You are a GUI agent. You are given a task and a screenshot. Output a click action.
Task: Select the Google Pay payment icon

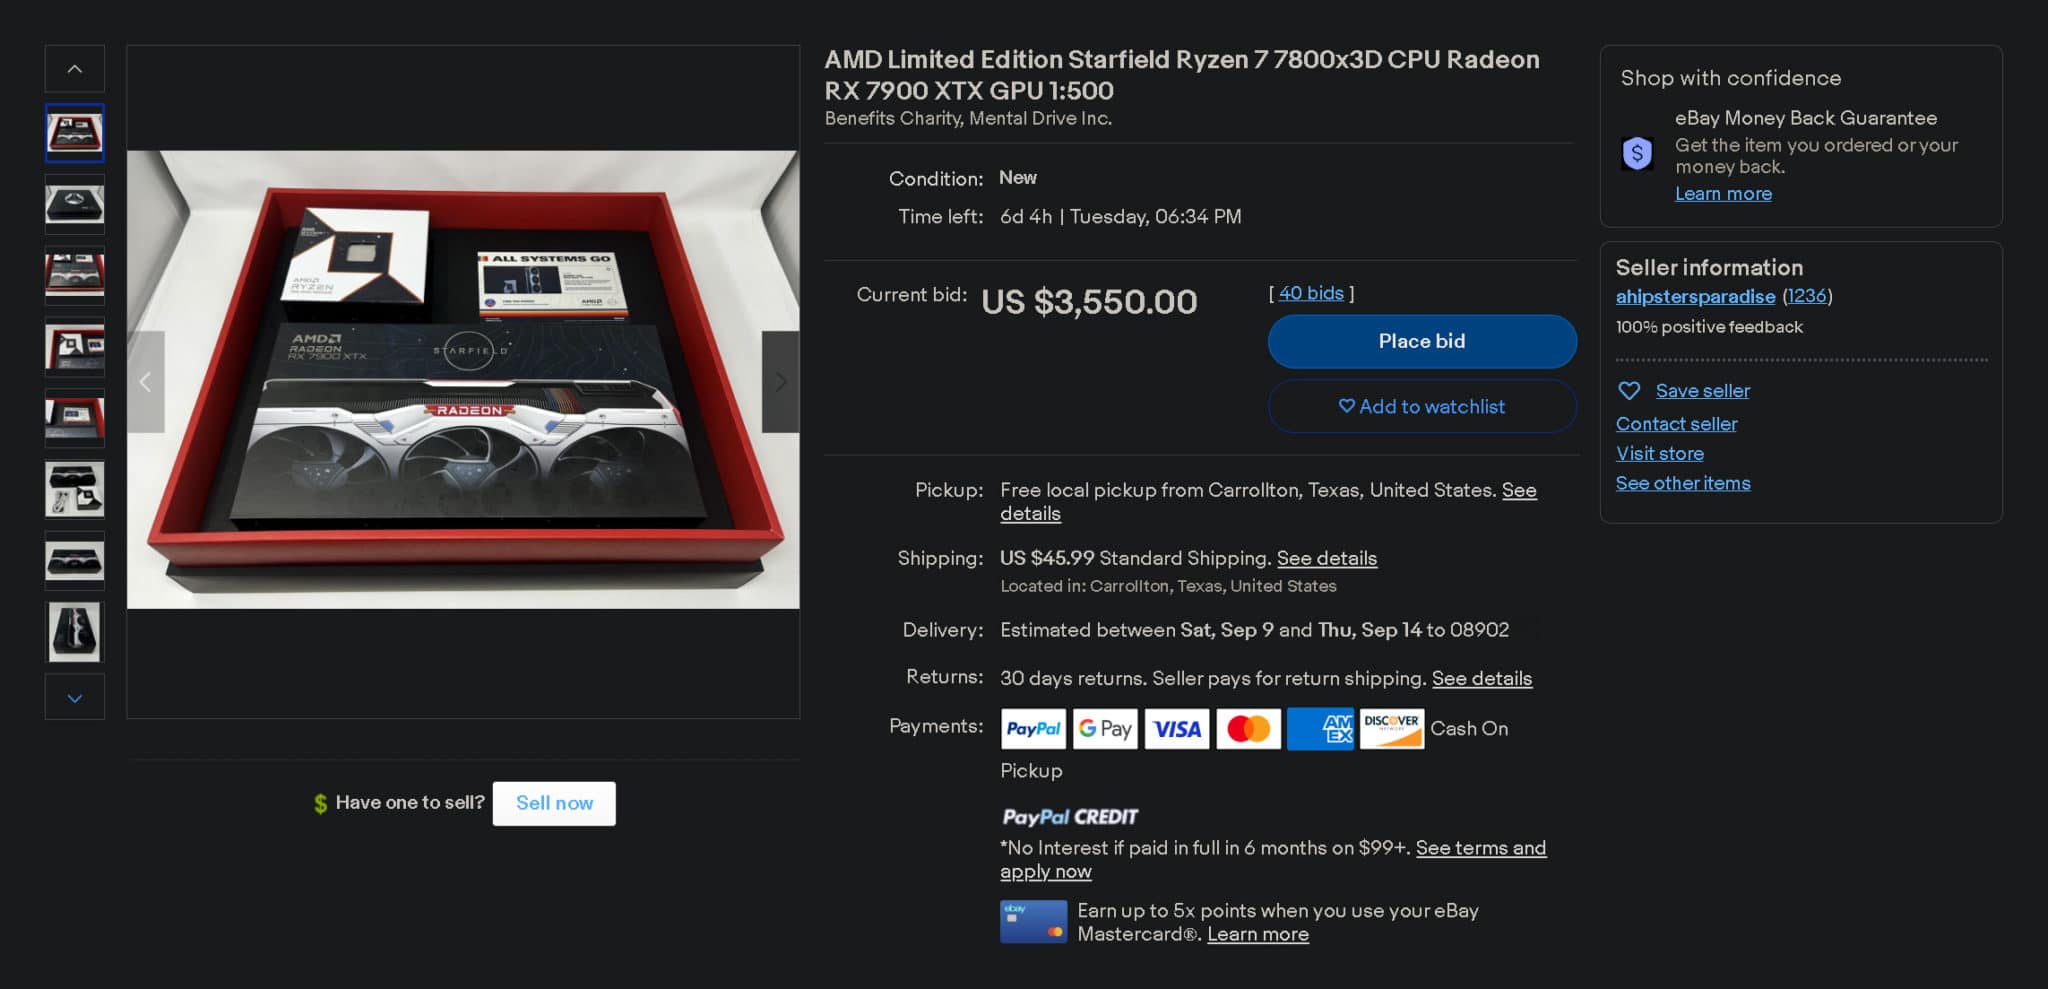1104,728
